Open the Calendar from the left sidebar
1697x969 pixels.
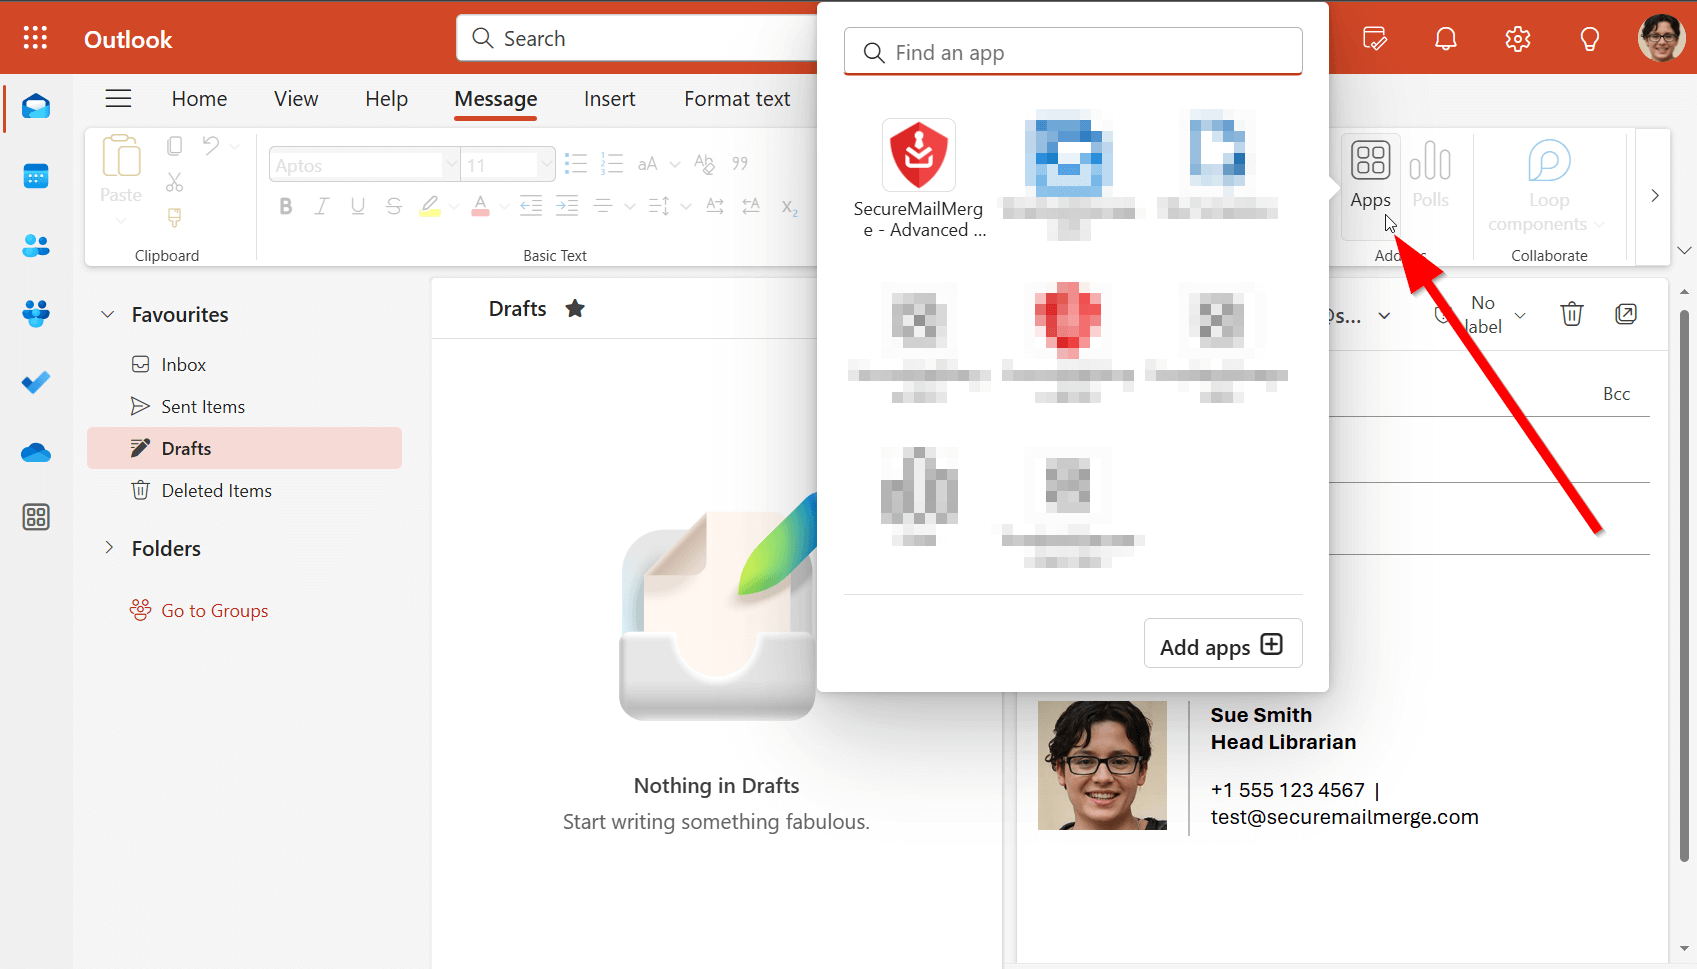pos(36,176)
